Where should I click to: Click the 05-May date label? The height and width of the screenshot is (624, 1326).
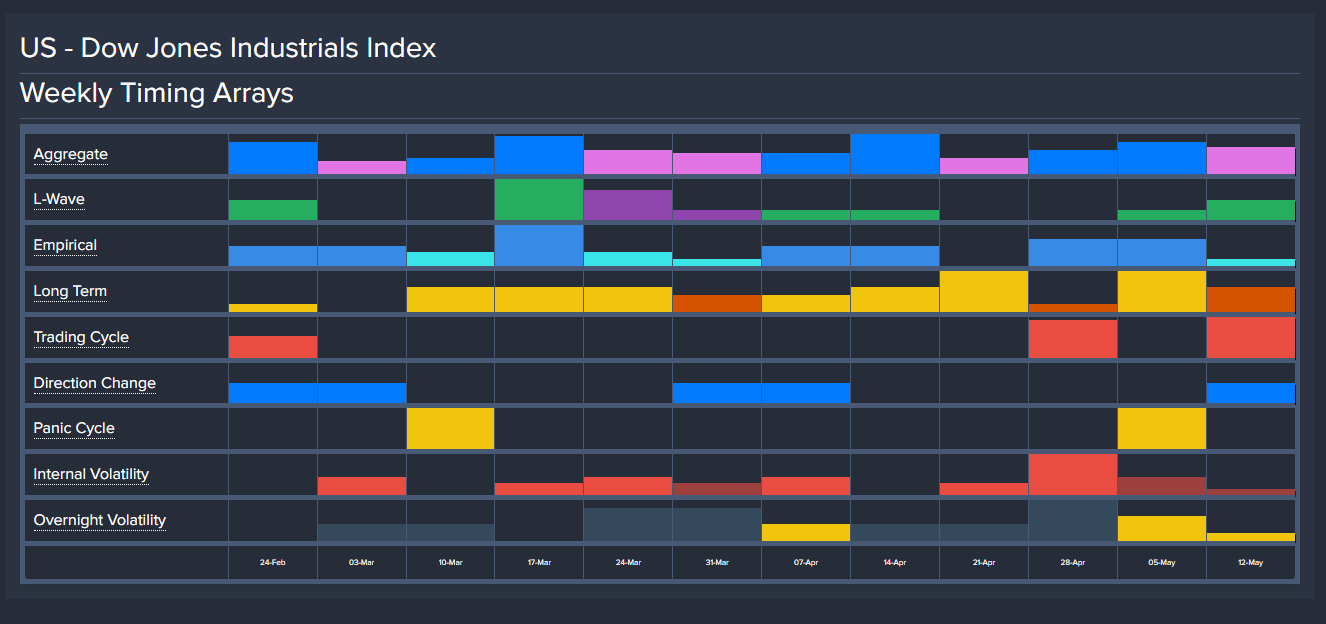pos(1162,563)
